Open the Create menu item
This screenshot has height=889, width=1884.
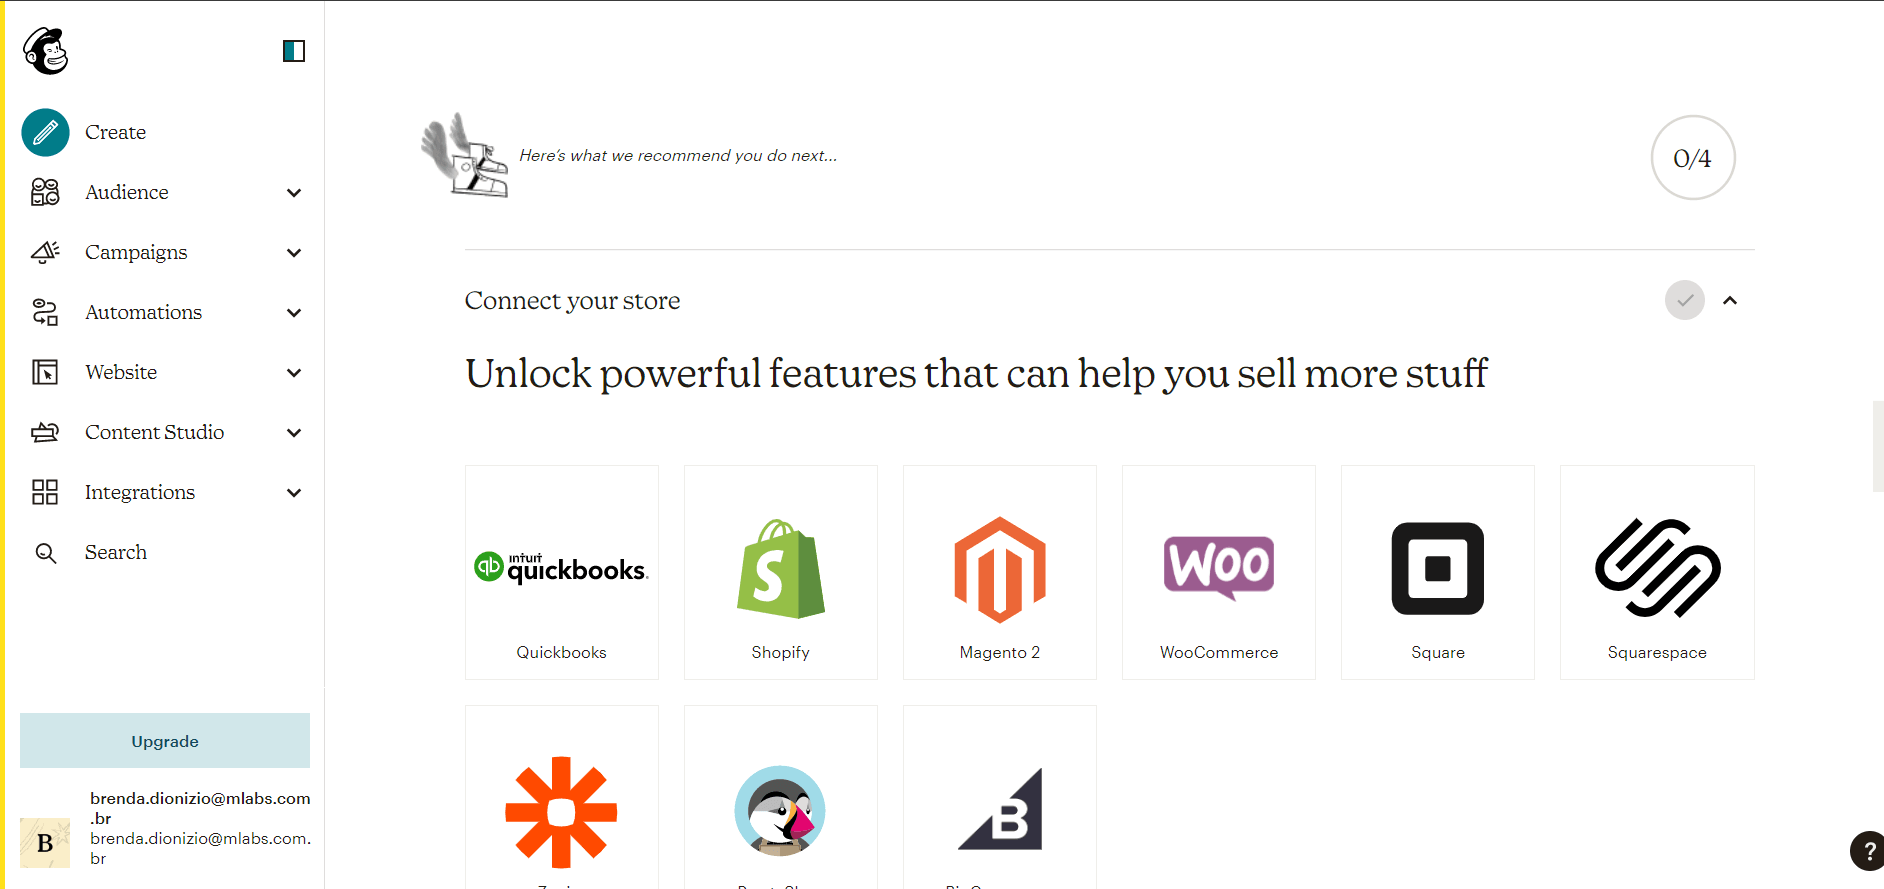click(x=115, y=132)
